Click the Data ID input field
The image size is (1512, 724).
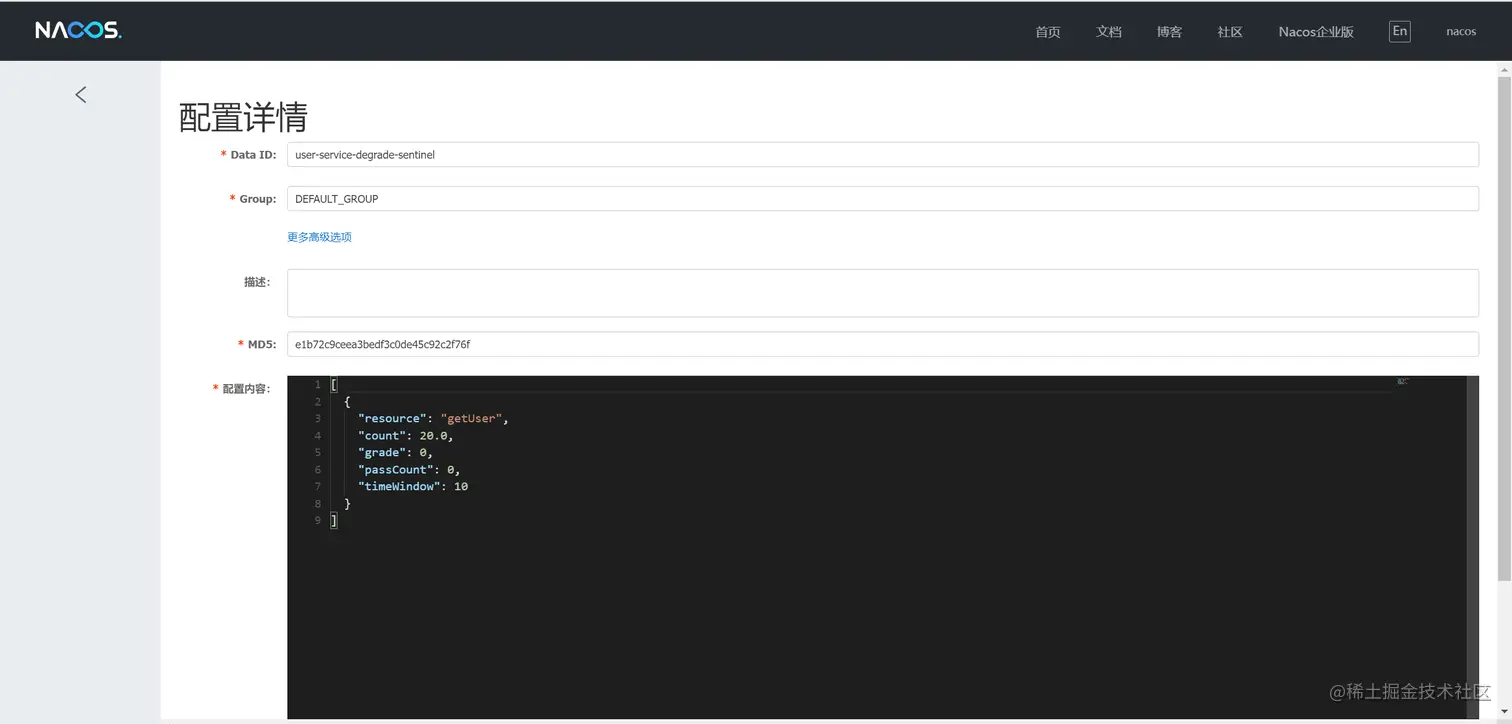coord(882,155)
